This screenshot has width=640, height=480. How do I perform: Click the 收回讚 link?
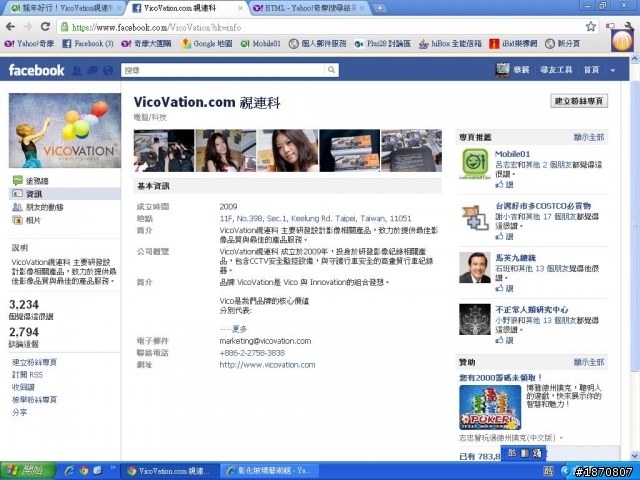click(23, 387)
